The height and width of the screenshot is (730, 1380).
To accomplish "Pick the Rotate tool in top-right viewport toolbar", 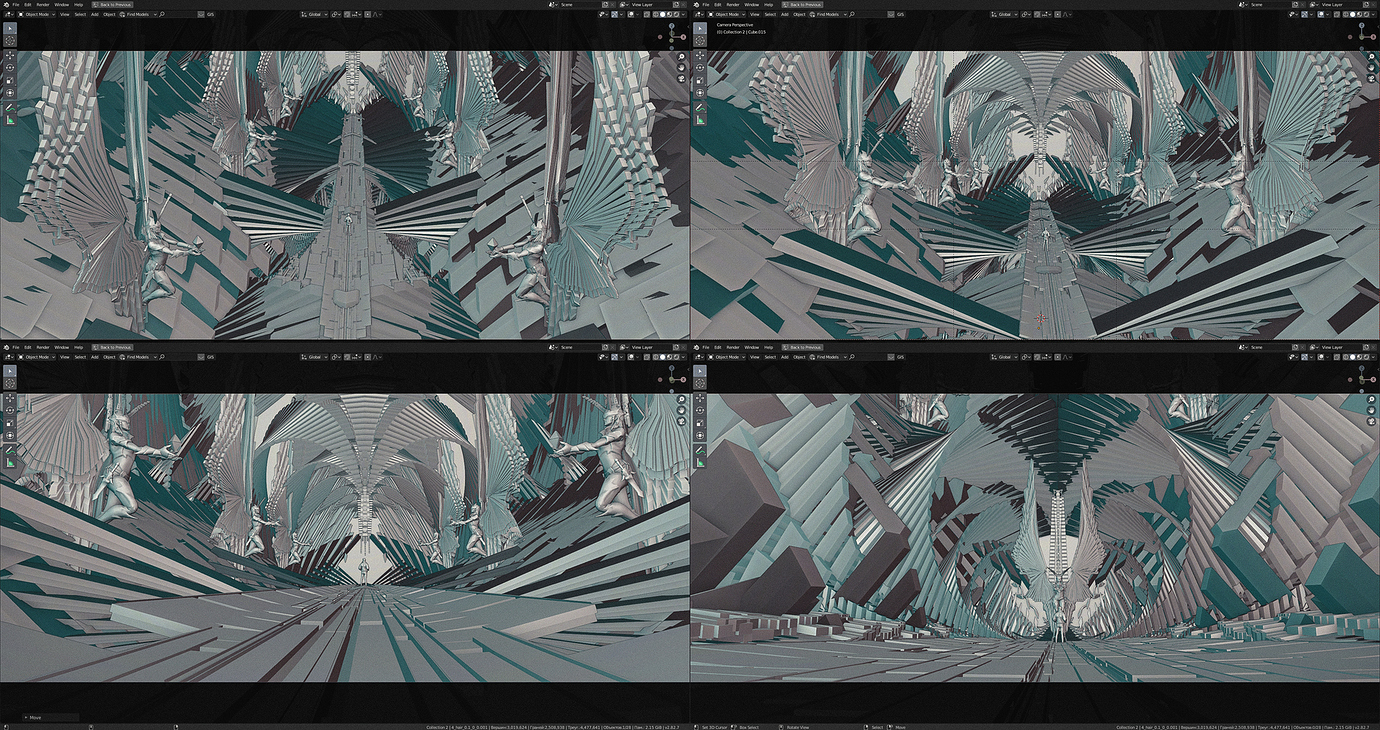I will [700, 68].
